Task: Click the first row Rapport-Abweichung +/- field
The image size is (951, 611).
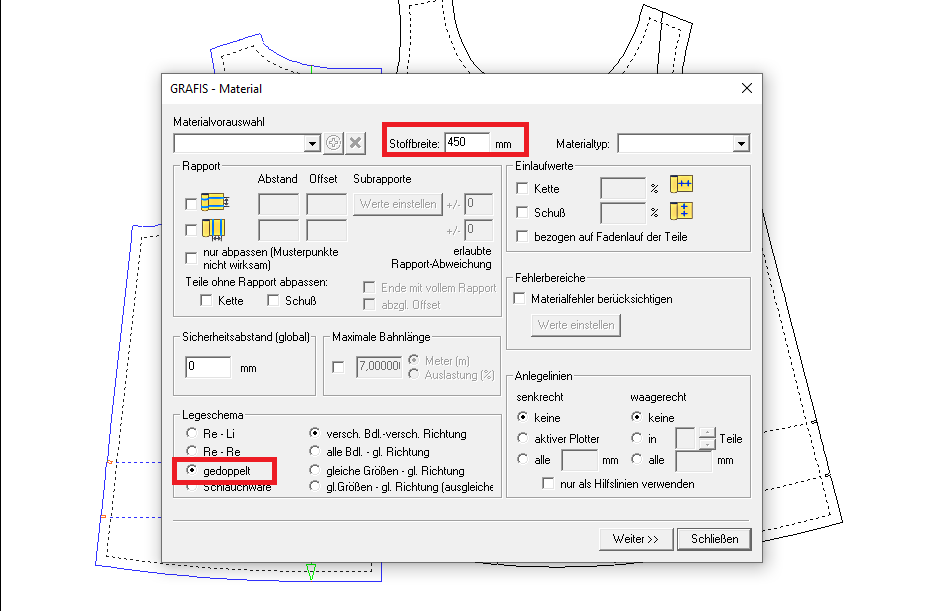Action: point(479,204)
